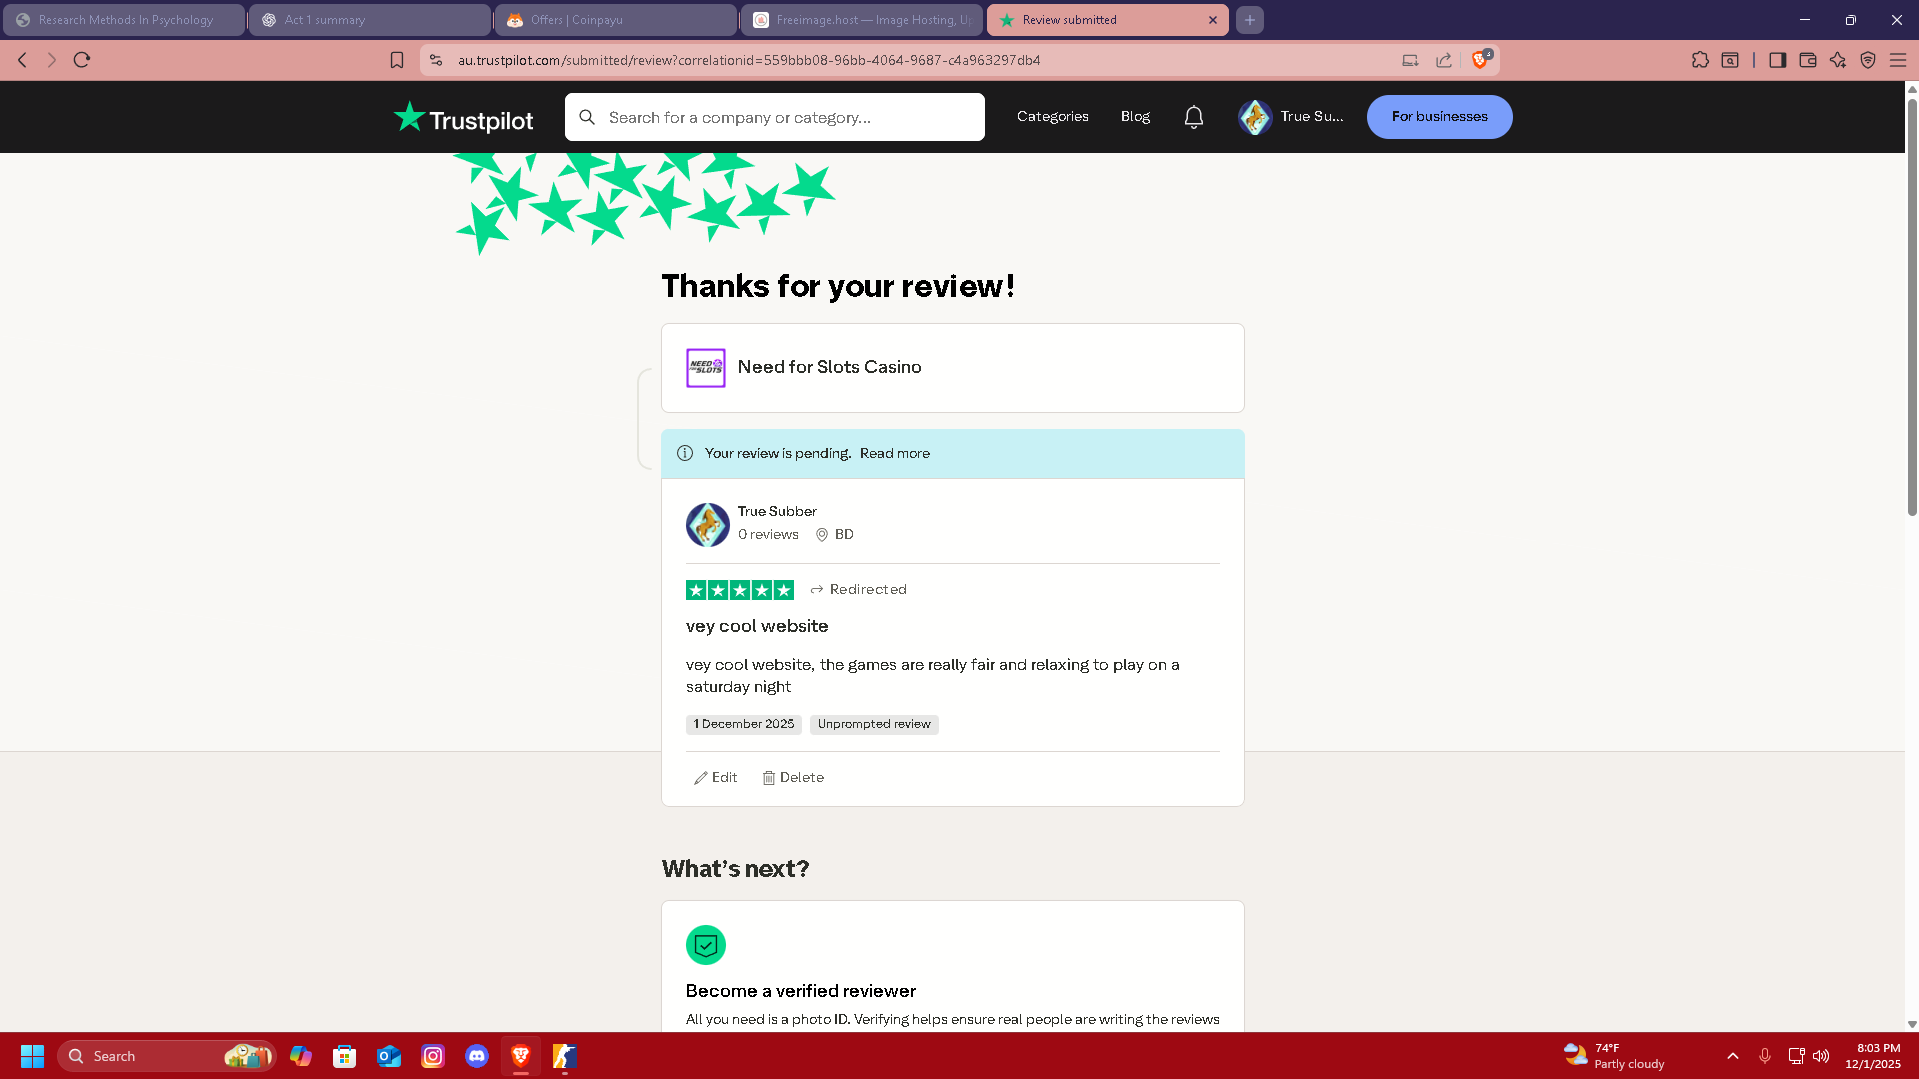Screen dimensions: 1919x1079
Task: Switch to Freeimage.host tab
Action: point(862,20)
